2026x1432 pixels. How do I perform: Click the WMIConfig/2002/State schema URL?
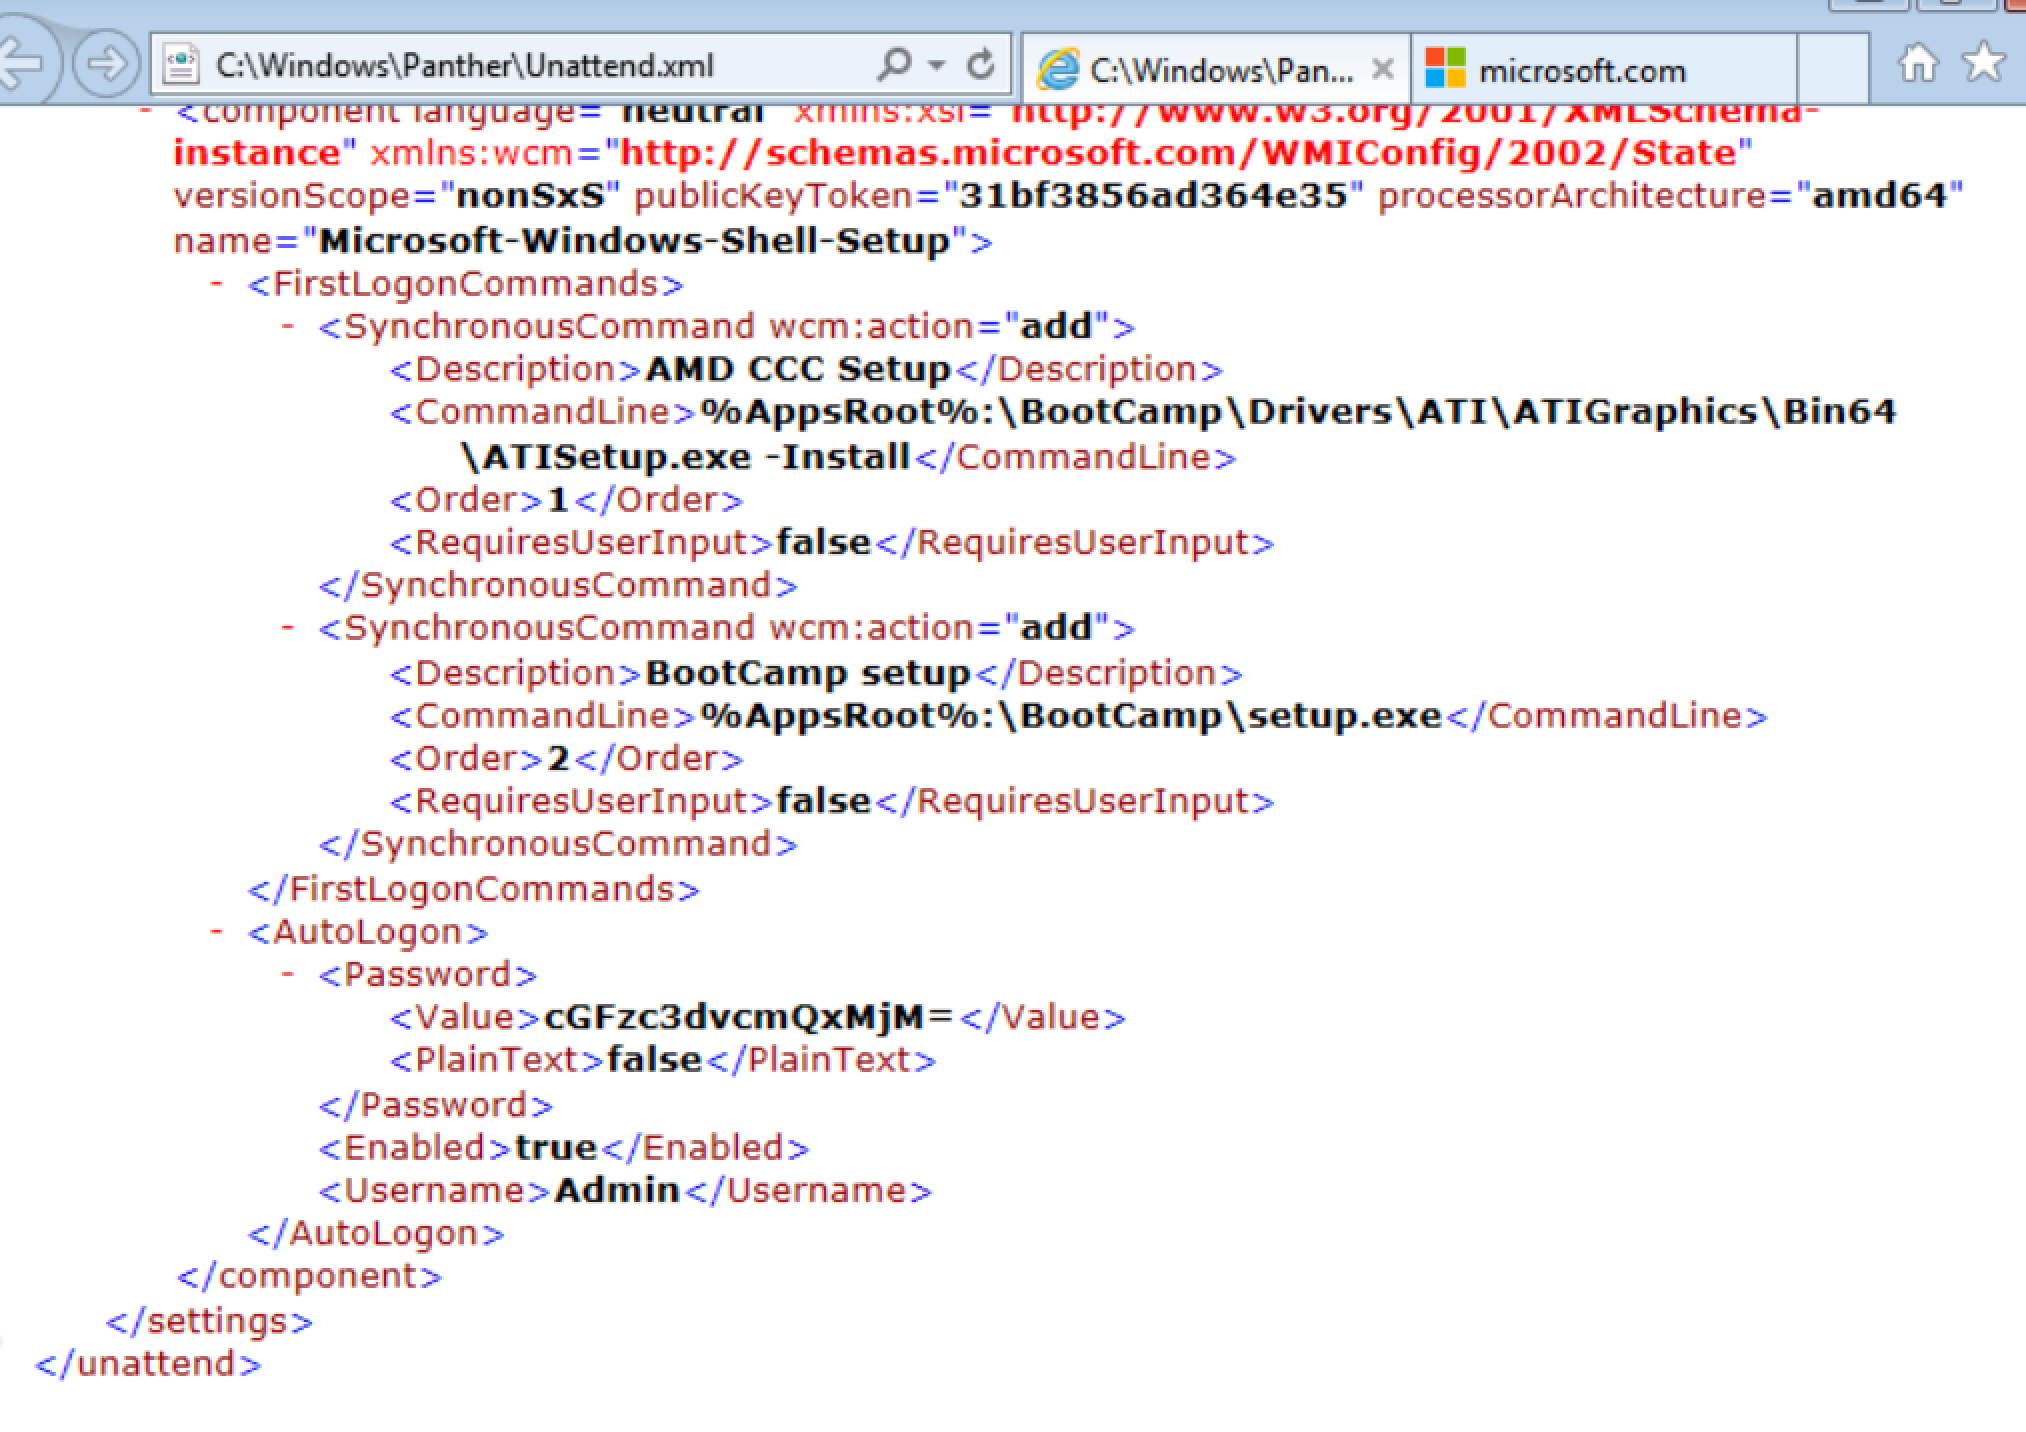point(1178,153)
